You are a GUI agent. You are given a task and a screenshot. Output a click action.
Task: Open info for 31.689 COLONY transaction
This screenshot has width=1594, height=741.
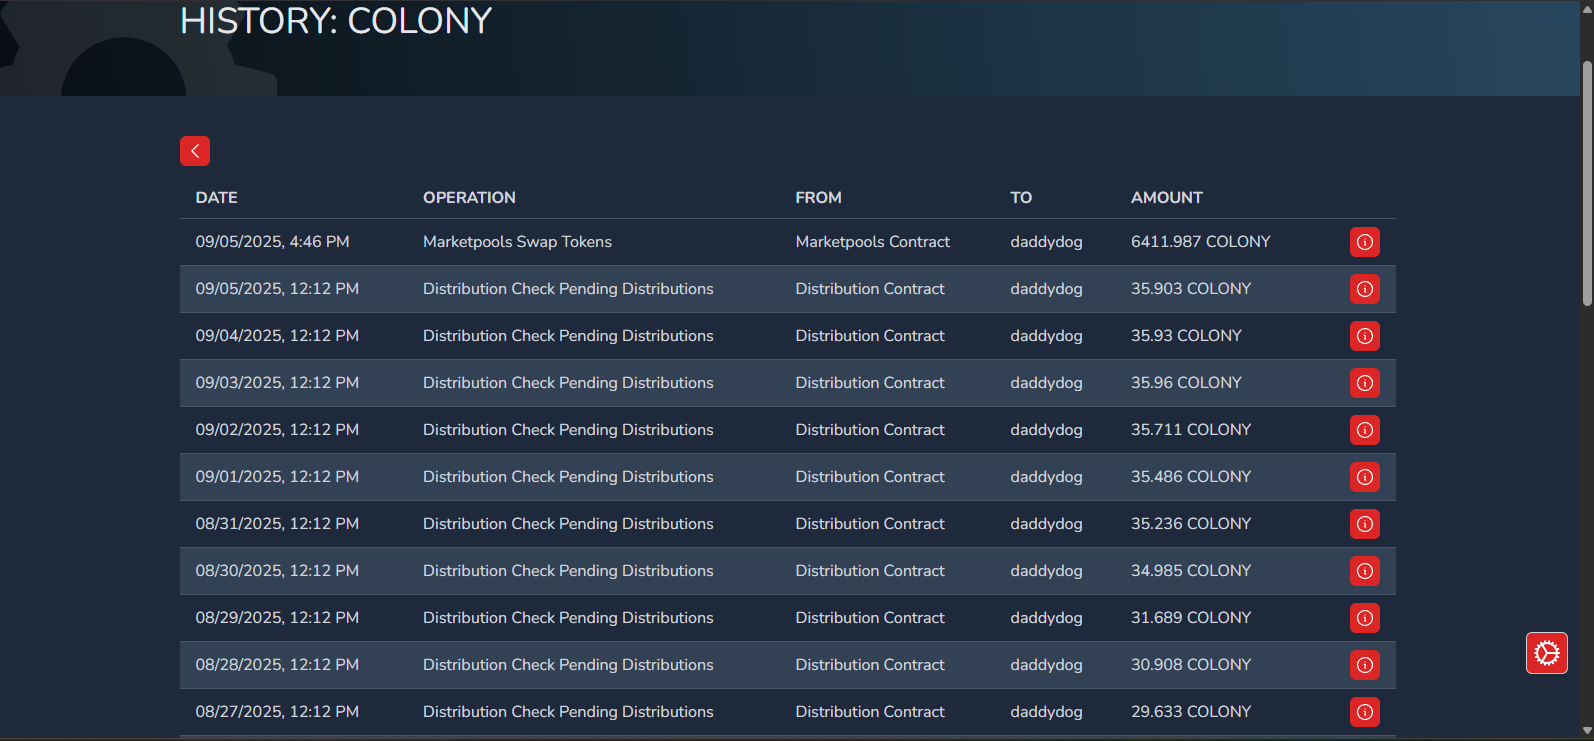[x=1365, y=618]
